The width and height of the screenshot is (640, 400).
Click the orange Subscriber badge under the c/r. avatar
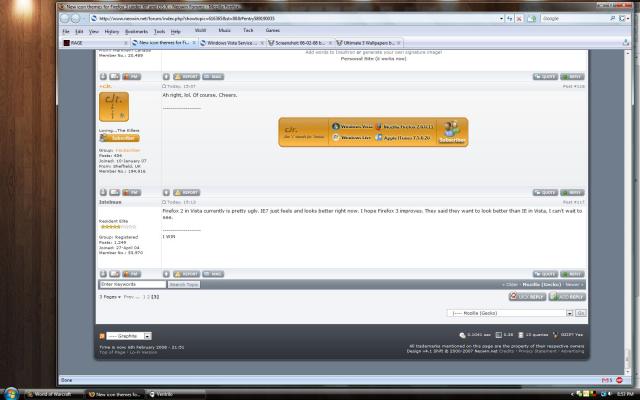click(x=119, y=138)
